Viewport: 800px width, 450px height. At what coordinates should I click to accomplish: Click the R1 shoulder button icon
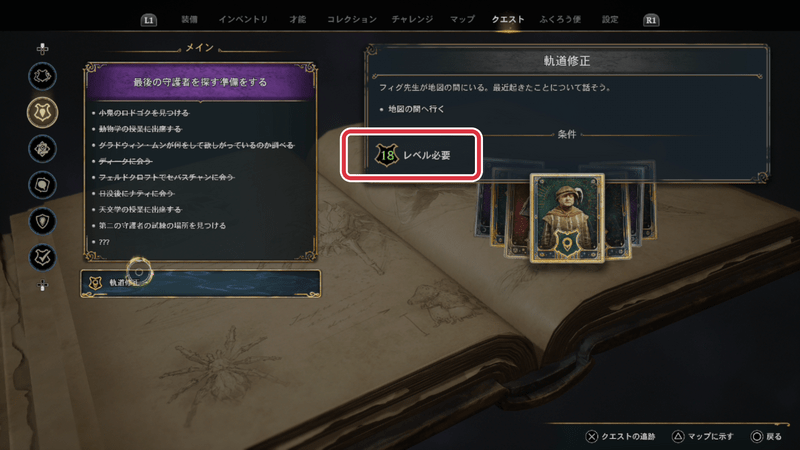click(x=651, y=20)
